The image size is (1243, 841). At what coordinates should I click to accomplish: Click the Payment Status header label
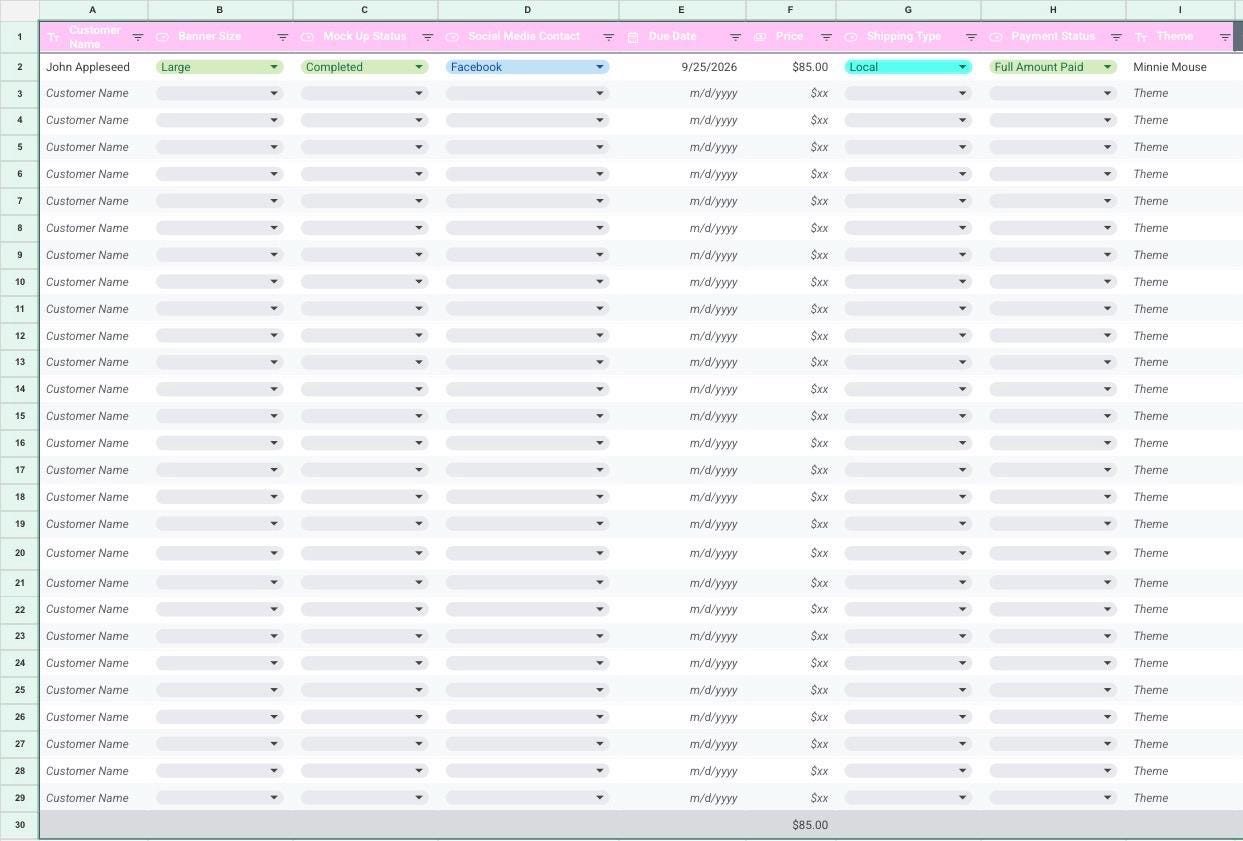[1053, 36]
